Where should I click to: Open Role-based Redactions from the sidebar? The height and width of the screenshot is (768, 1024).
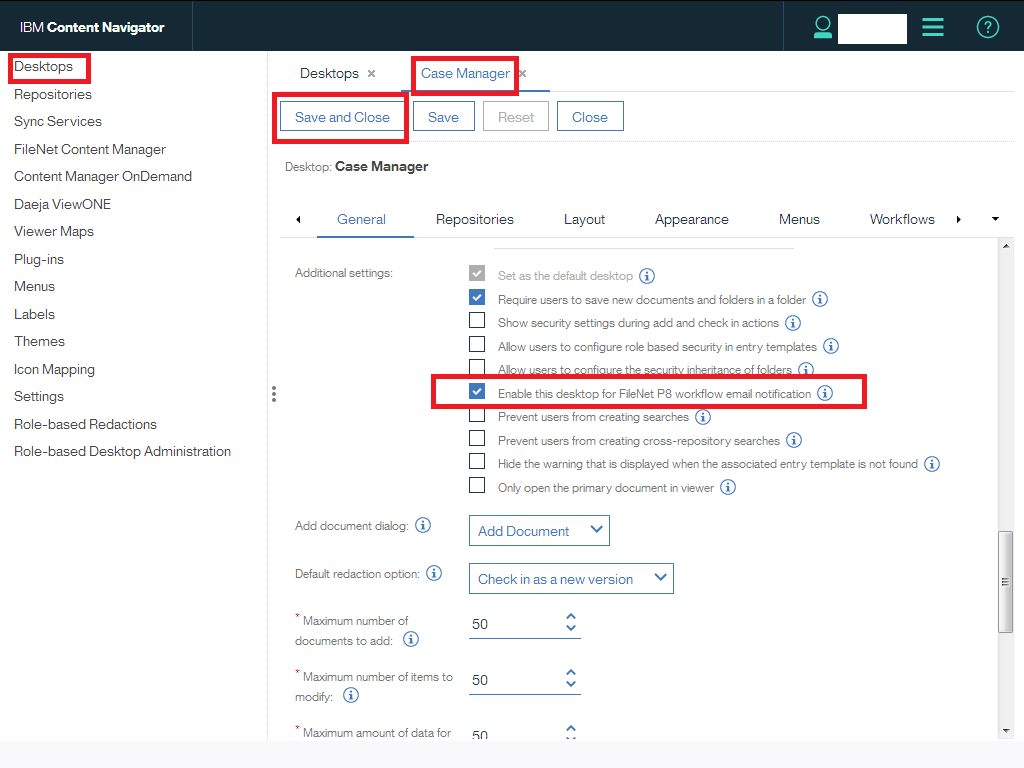85,423
